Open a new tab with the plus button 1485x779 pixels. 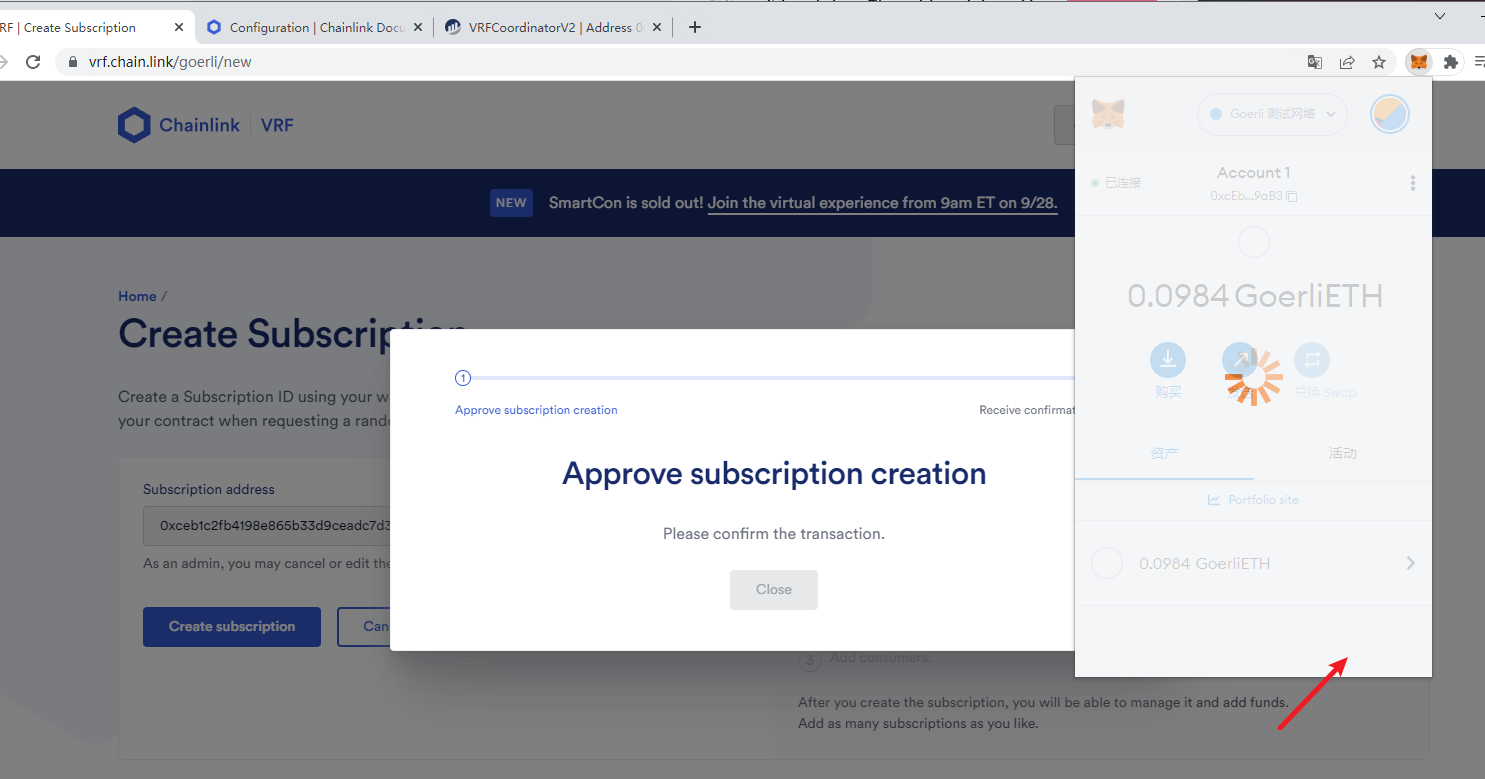pos(695,27)
